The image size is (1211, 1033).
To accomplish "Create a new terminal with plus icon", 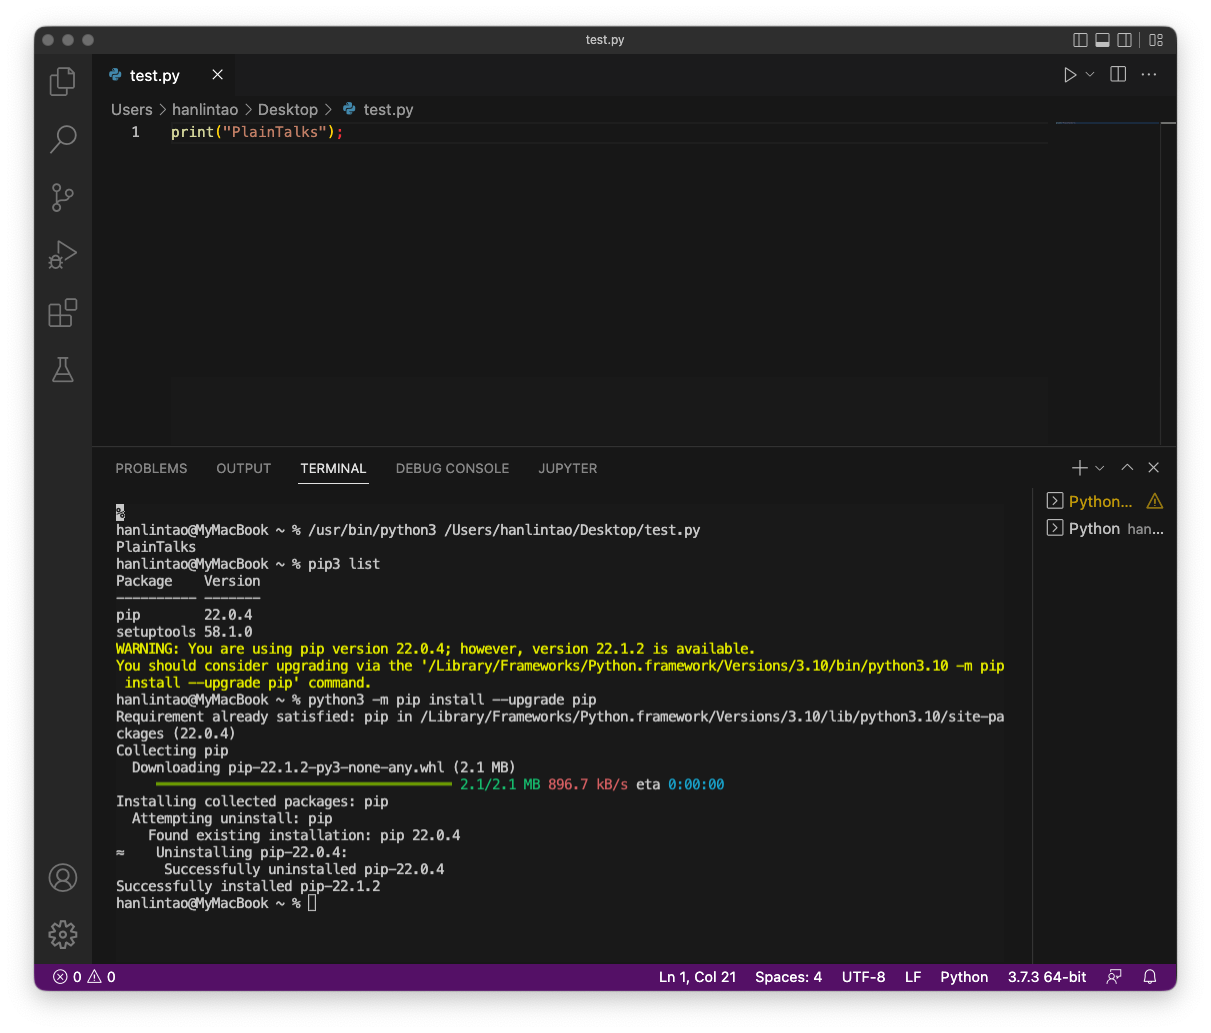I will coord(1079,468).
